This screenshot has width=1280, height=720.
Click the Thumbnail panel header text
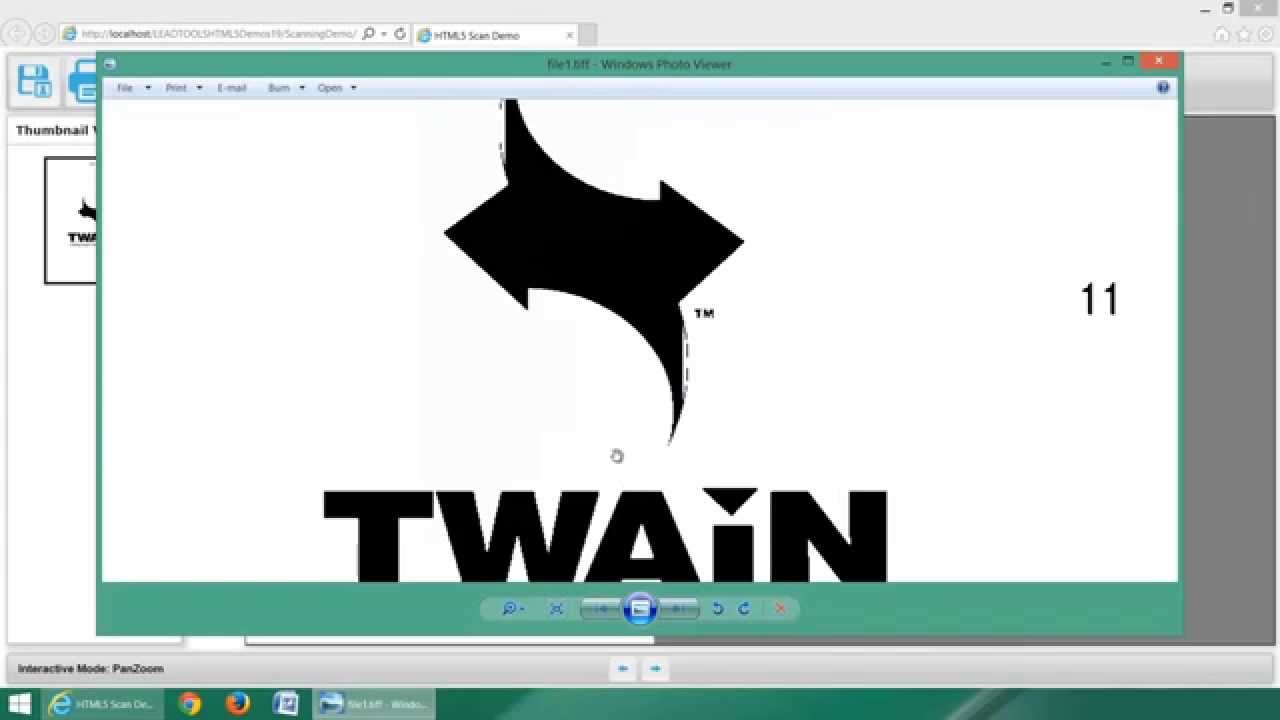55,130
